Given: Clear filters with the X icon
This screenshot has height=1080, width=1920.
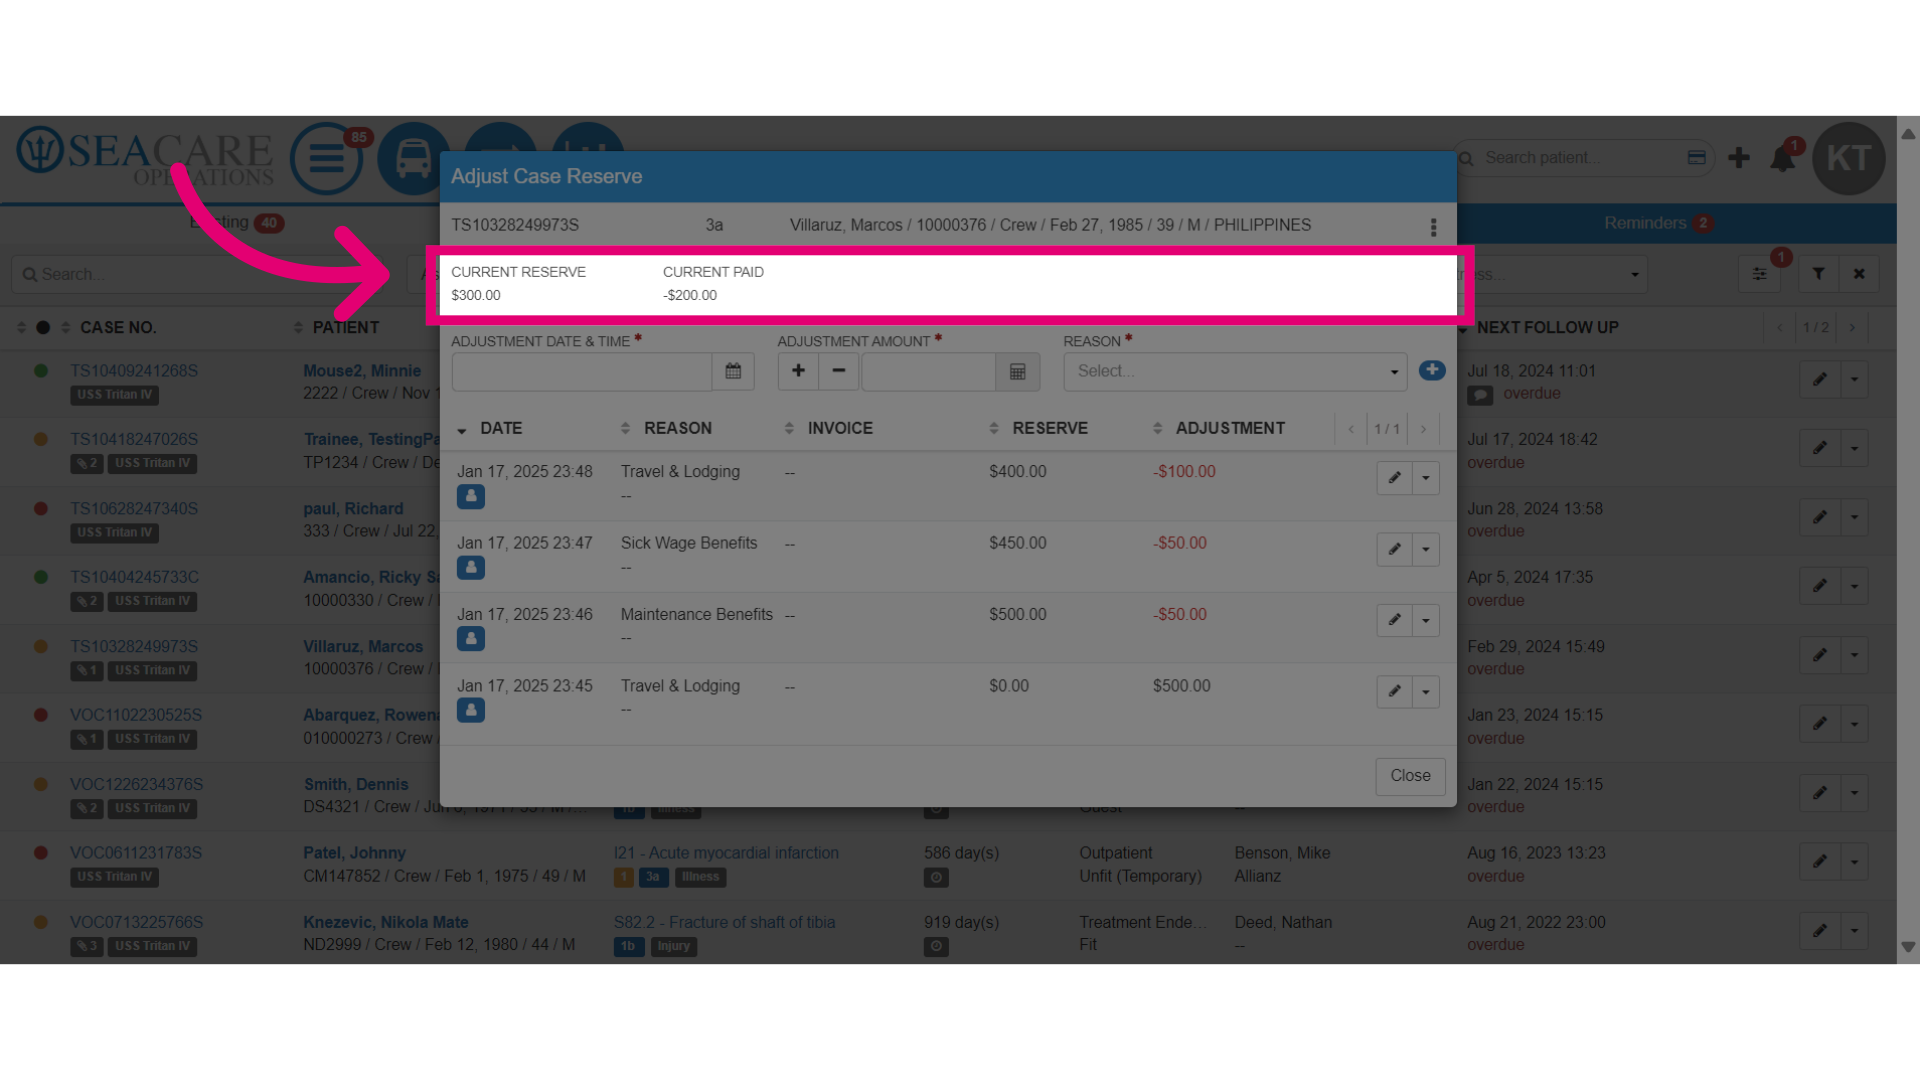Looking at the screenshot, I should pos(1859,274).
